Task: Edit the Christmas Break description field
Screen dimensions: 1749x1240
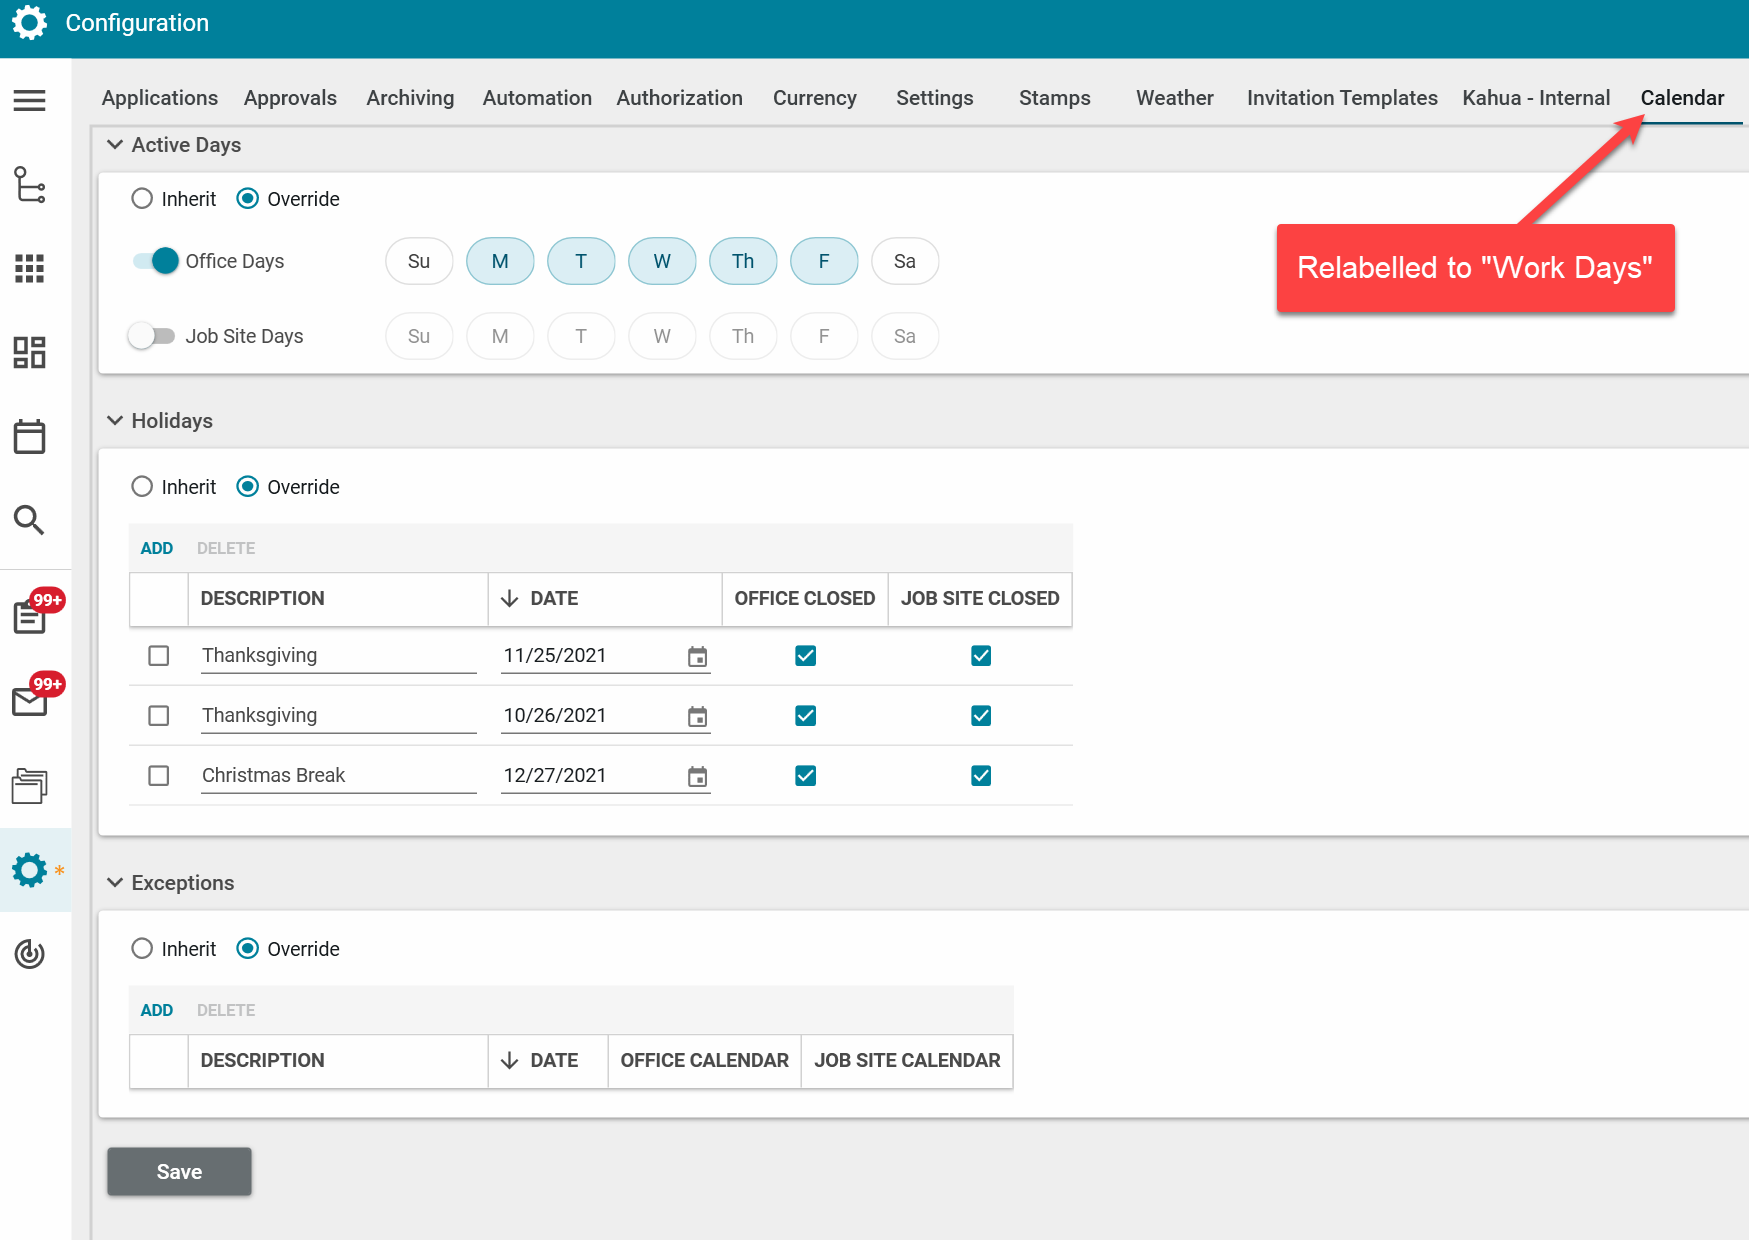Action: [338, 776]
